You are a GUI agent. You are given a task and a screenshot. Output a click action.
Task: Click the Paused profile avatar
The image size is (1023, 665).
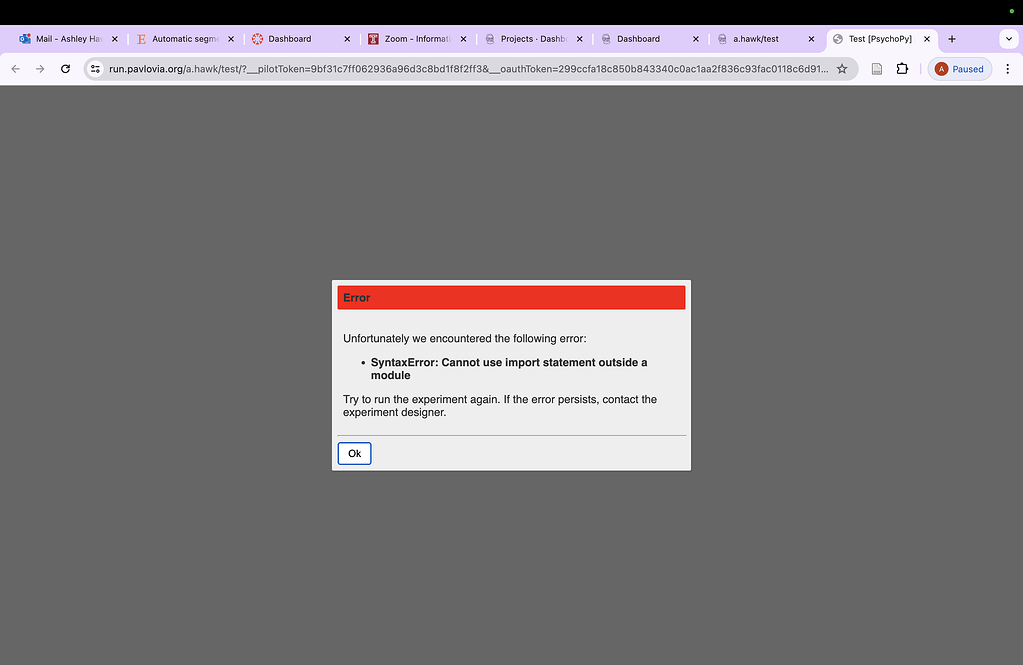tap(958, 68)
